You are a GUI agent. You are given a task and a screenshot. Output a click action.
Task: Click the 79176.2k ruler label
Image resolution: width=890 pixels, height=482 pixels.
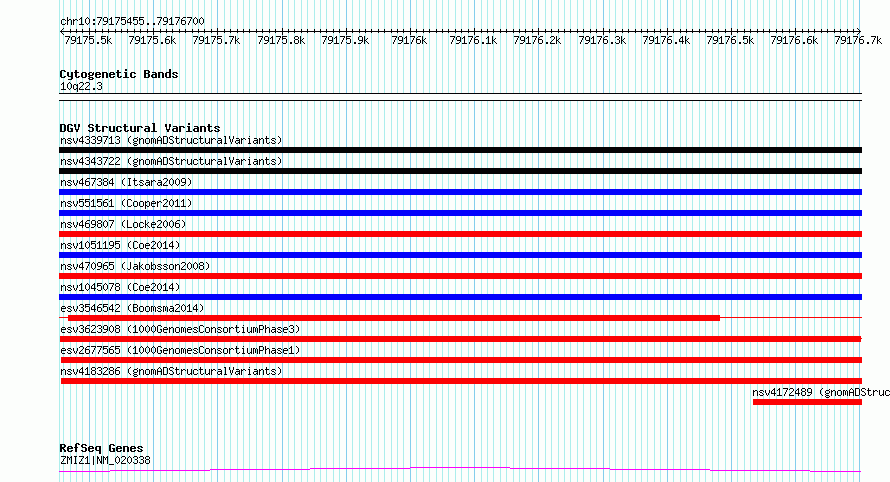tap(537, 40)
